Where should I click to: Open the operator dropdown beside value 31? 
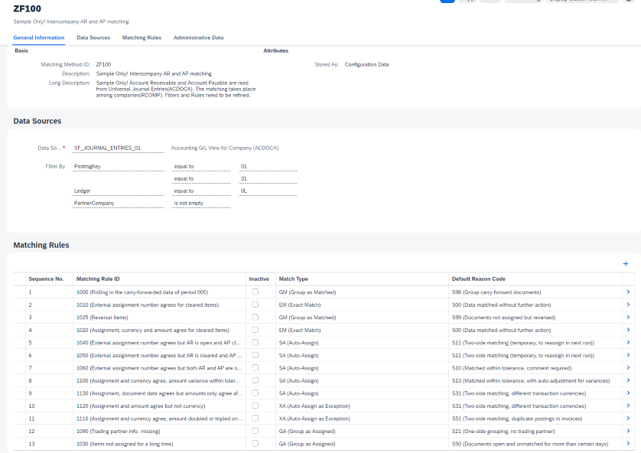(201, 179)
